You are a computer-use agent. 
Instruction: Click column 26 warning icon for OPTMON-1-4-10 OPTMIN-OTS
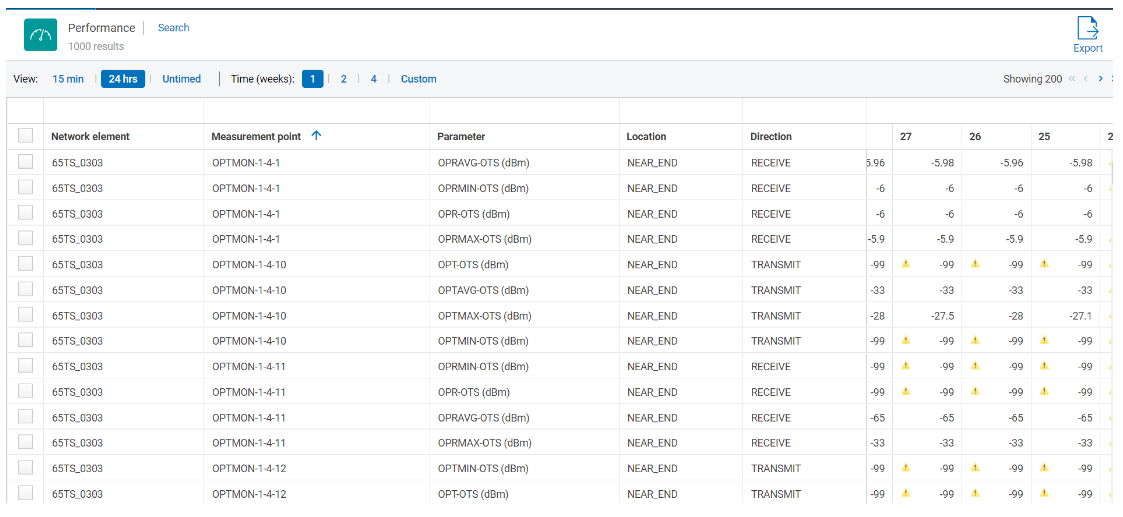click(975, 340)
